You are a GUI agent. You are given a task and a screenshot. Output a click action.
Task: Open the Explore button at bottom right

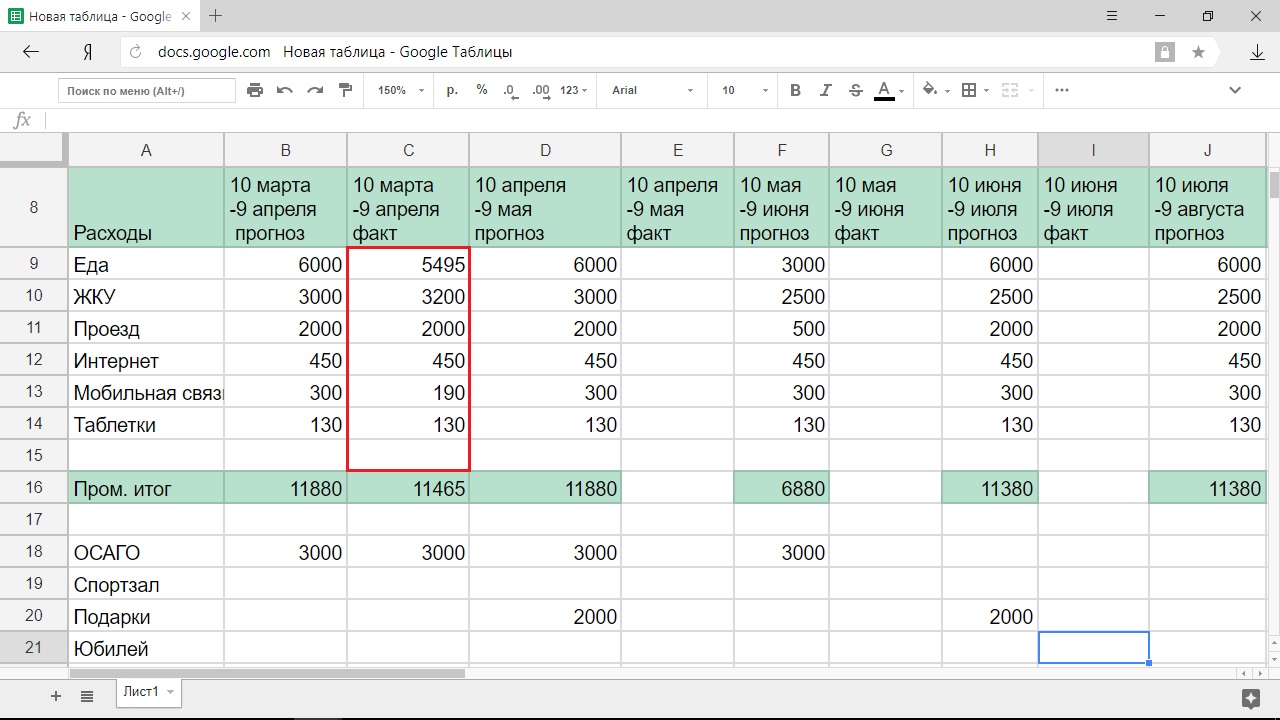(x=1250, y=697)
